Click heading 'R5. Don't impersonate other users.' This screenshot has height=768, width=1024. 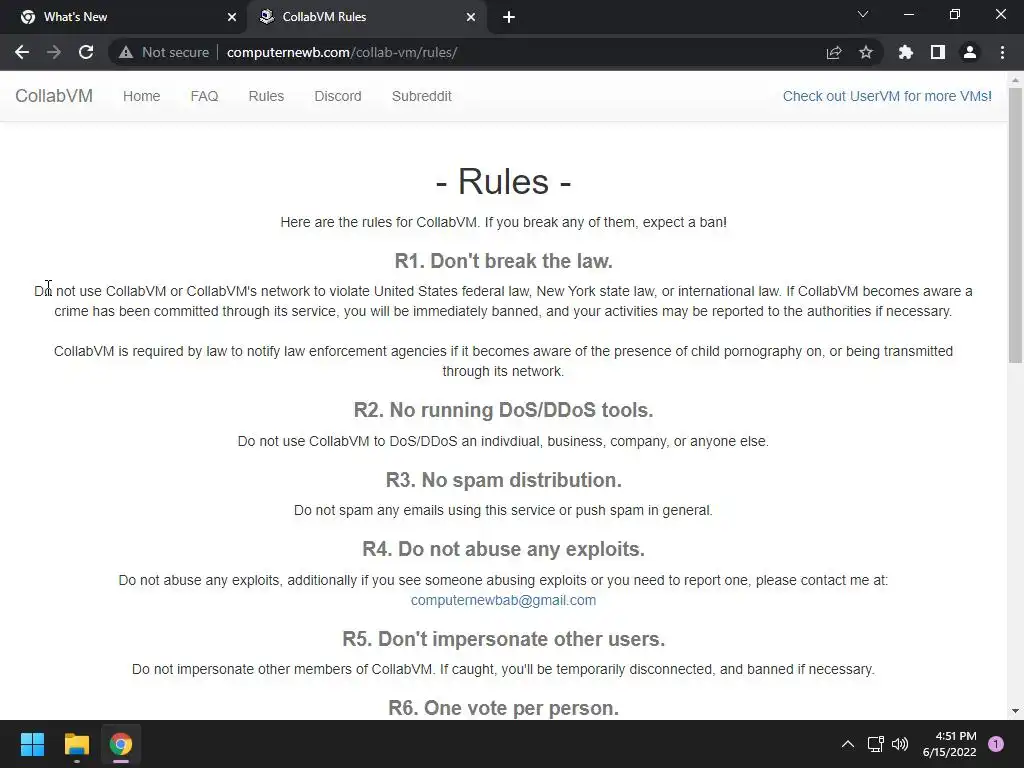pyautogui.click(x=504, y=639)
